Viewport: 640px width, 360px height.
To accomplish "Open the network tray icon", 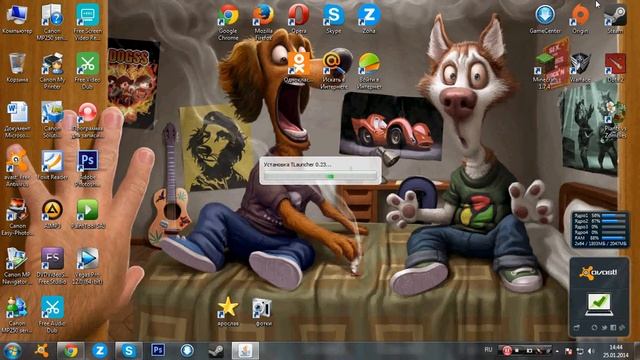I will (580, 351).
